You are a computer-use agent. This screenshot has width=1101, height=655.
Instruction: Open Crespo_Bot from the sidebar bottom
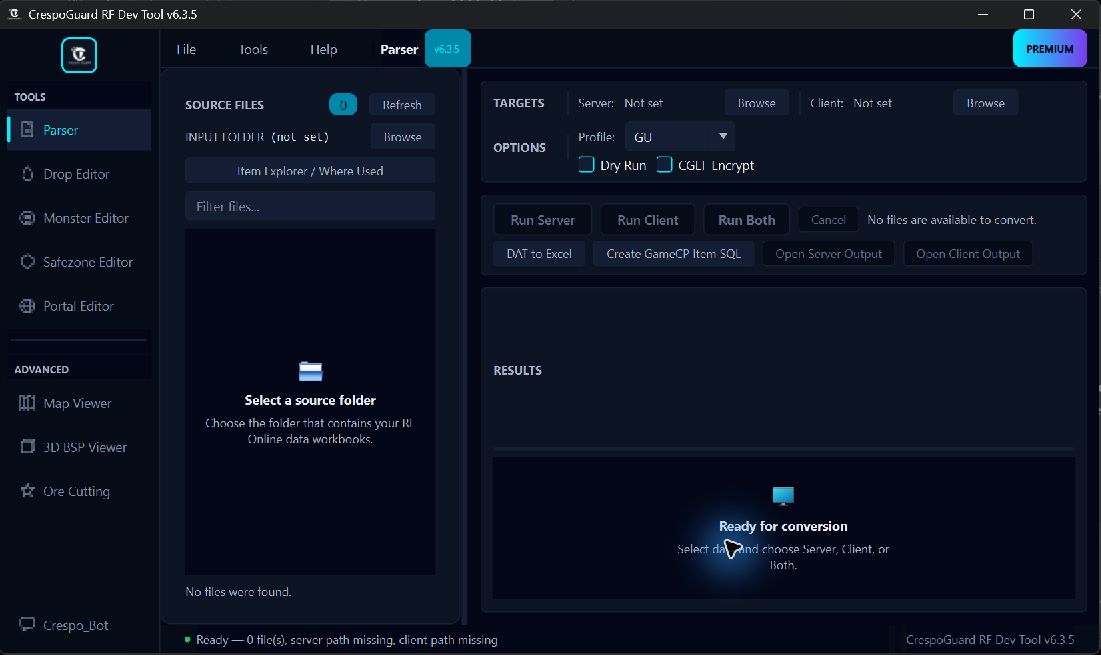click(79, 625)
